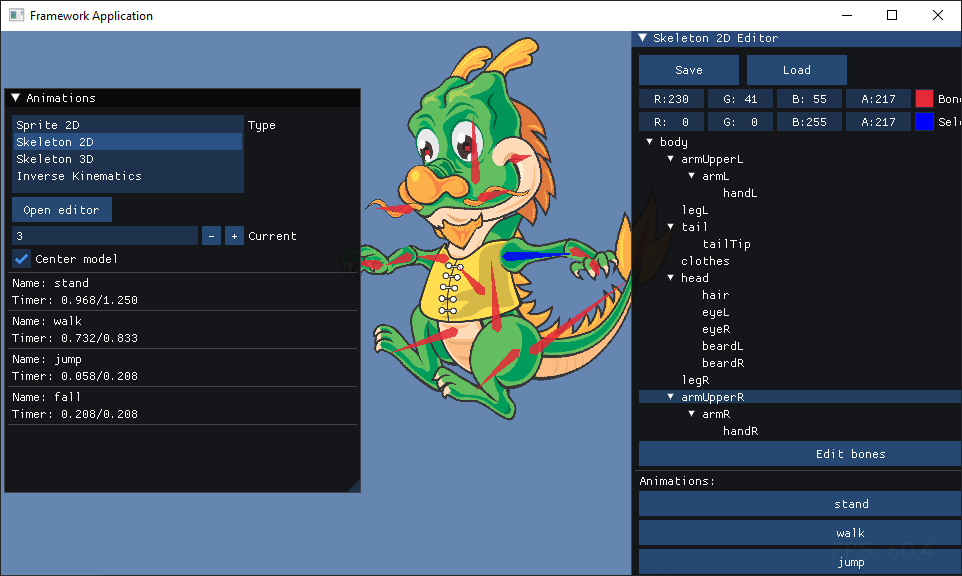Image resolution: width=962 pixels, height=576 pixels.
Task: Collapse the armUpperL tree node
Action: (x=671, y=159)
